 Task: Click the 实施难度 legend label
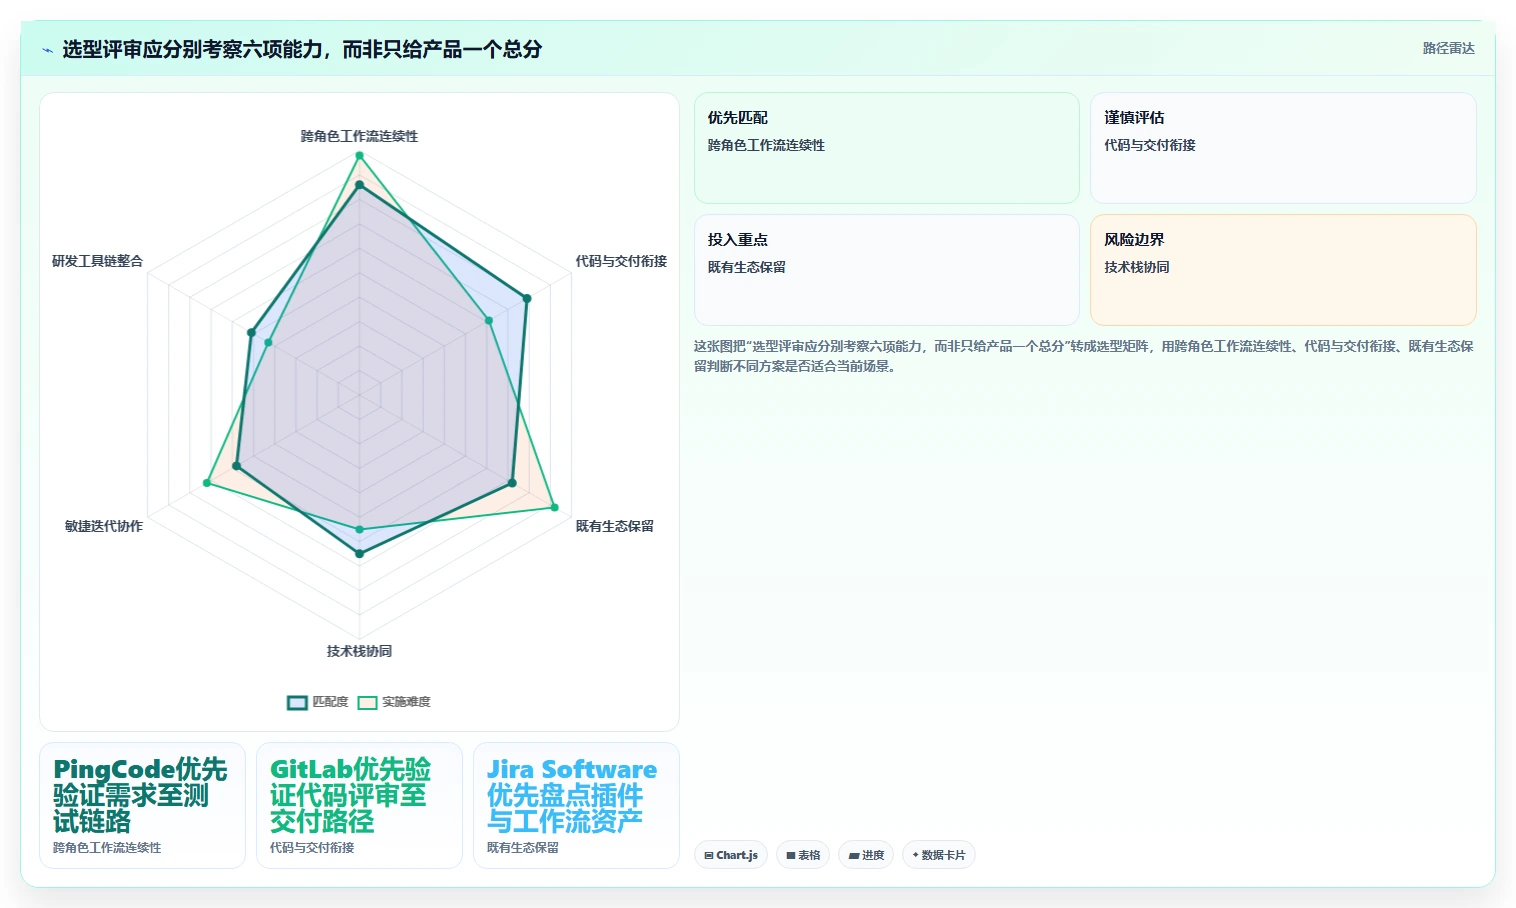(x=406, y=702)
